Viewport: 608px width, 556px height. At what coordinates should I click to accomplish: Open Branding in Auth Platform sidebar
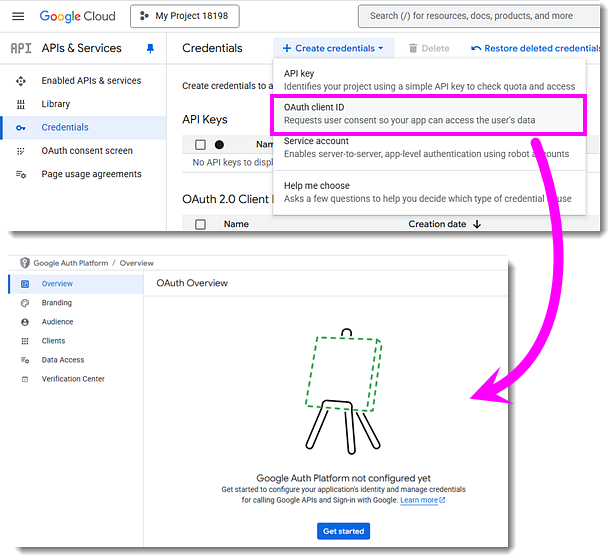[57, 303]
